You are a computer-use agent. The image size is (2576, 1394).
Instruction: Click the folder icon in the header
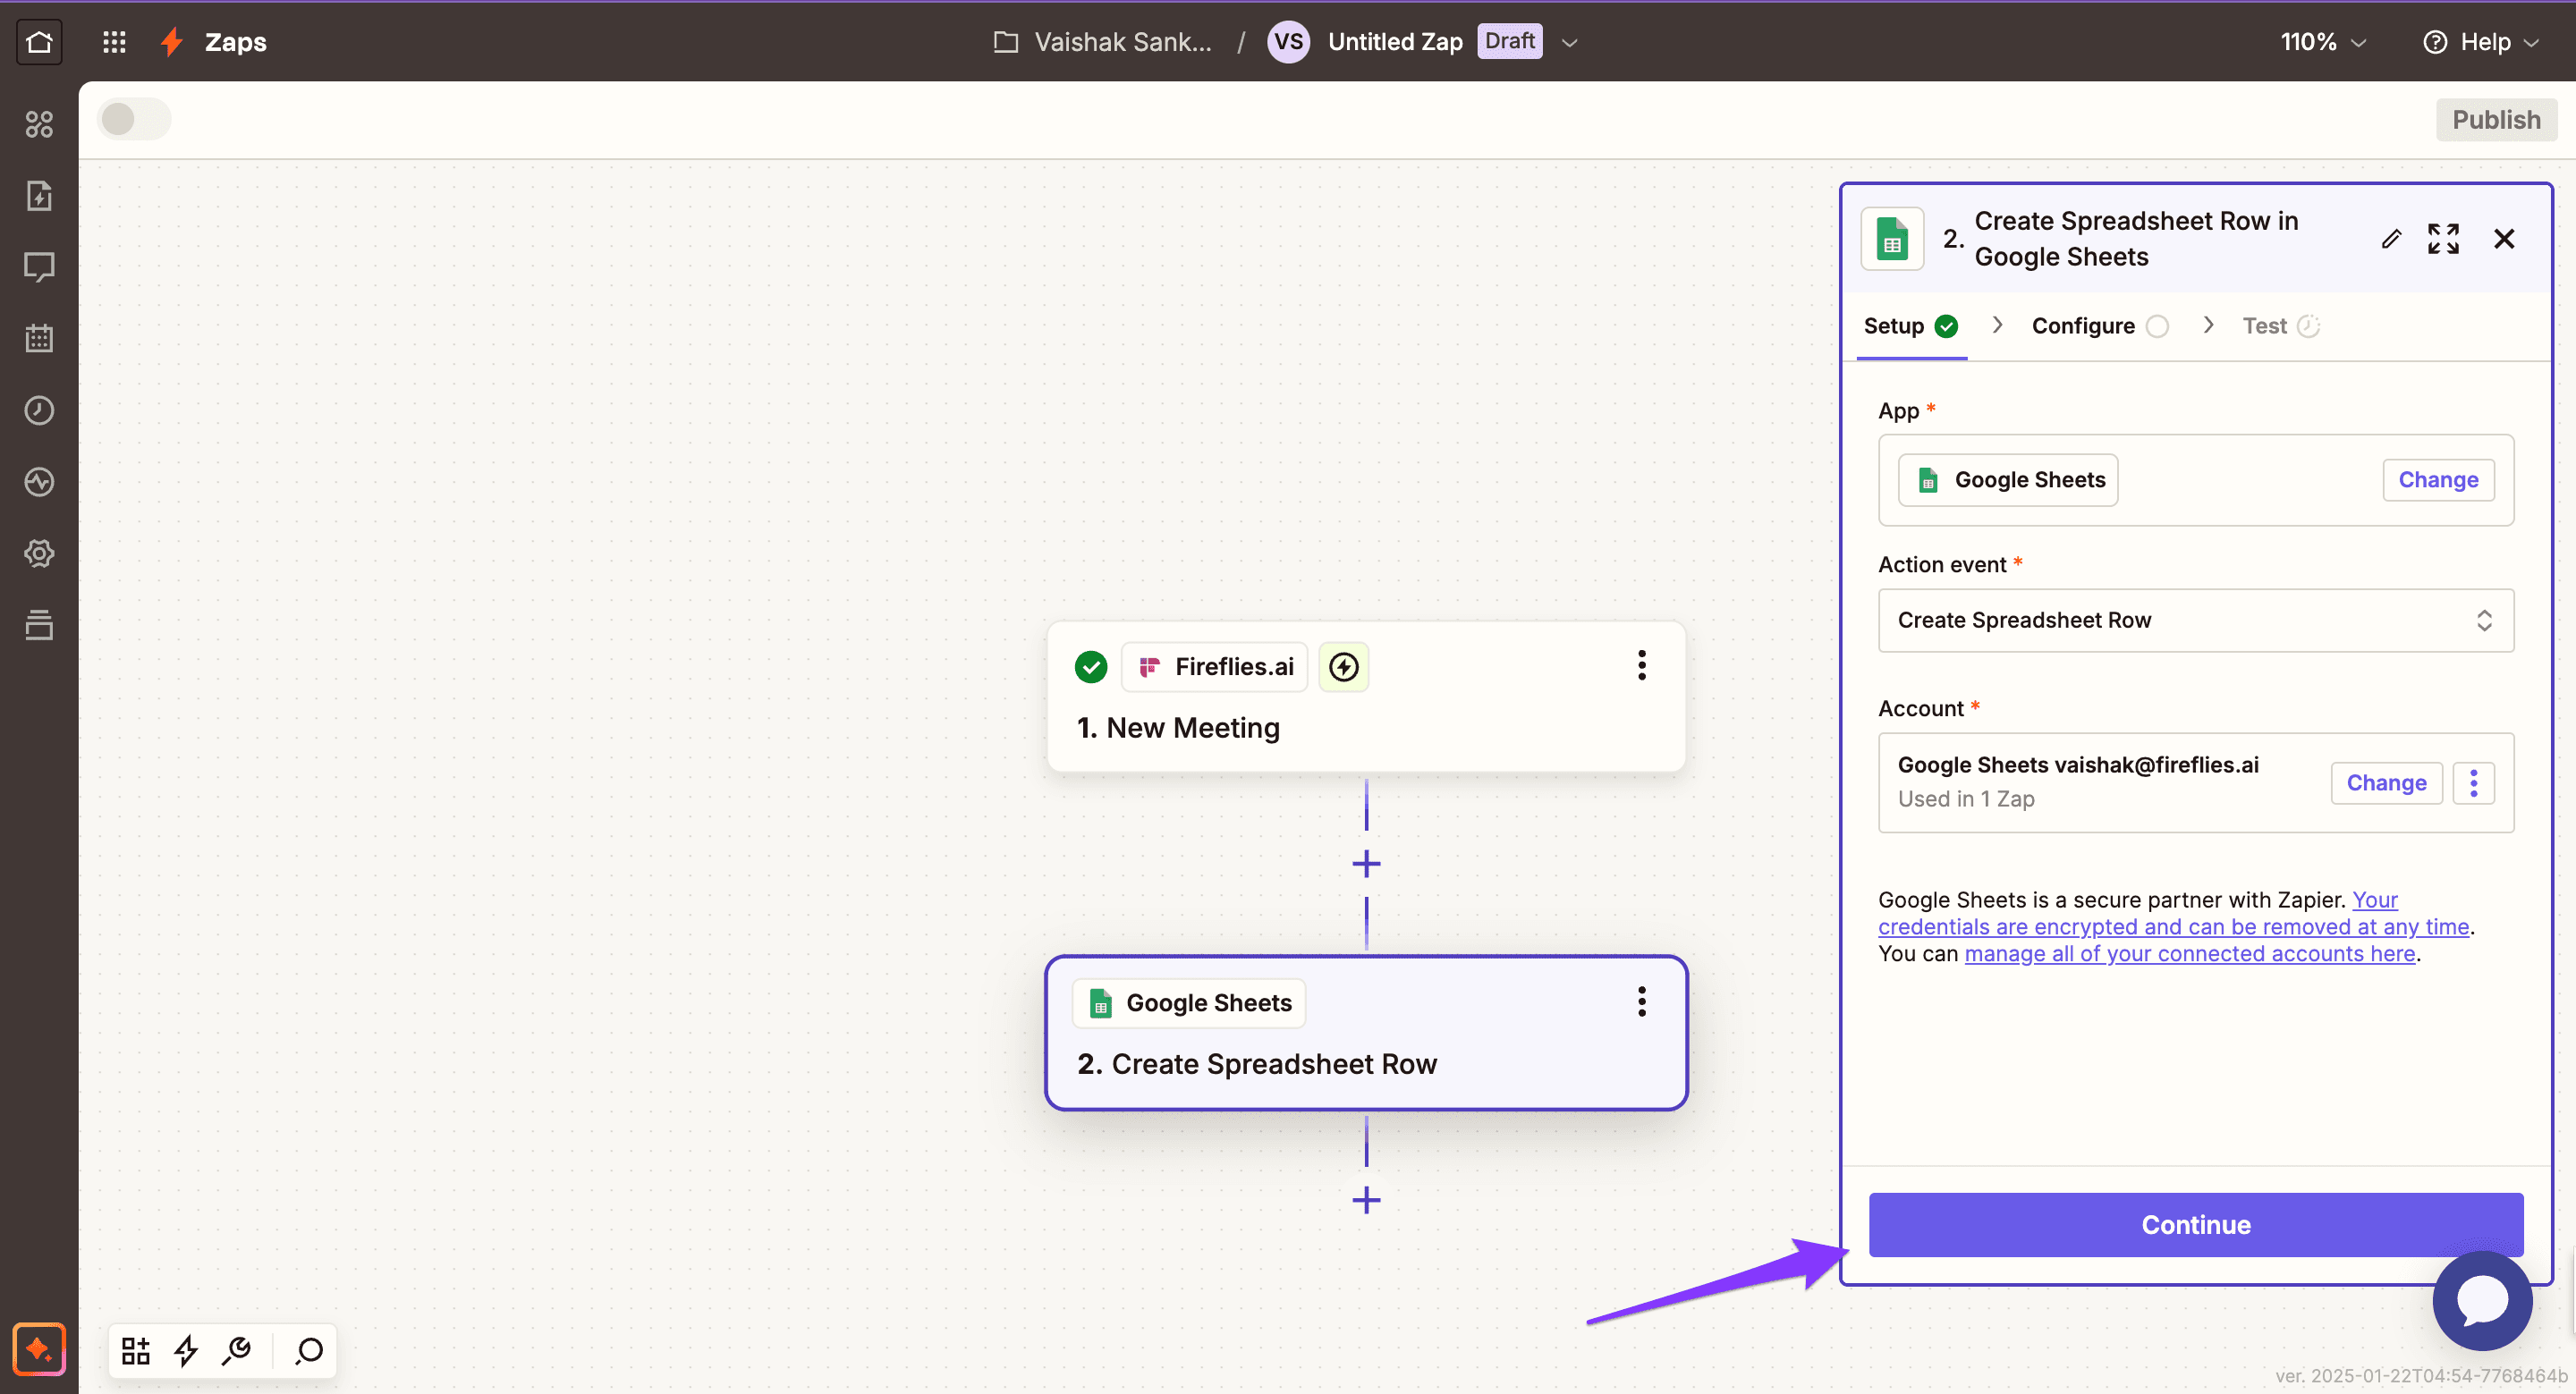click(1005, 42)
